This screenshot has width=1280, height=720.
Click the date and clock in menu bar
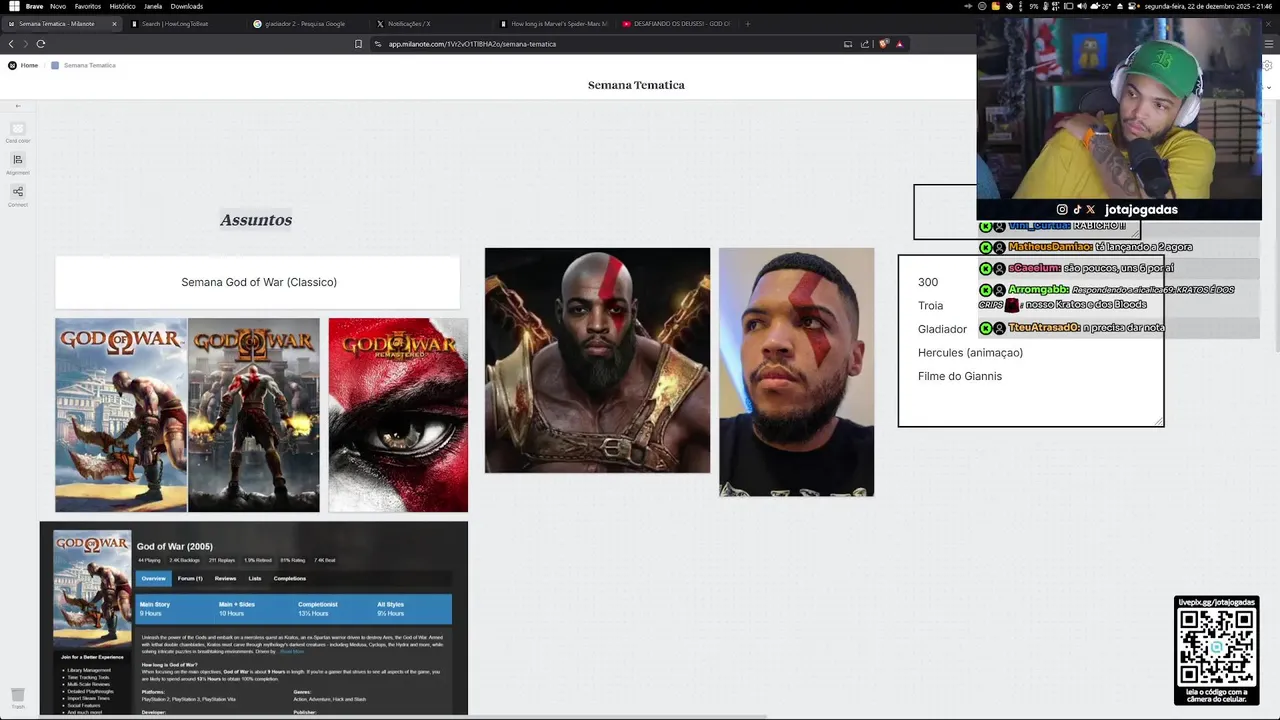click(x=1207, y=6)
